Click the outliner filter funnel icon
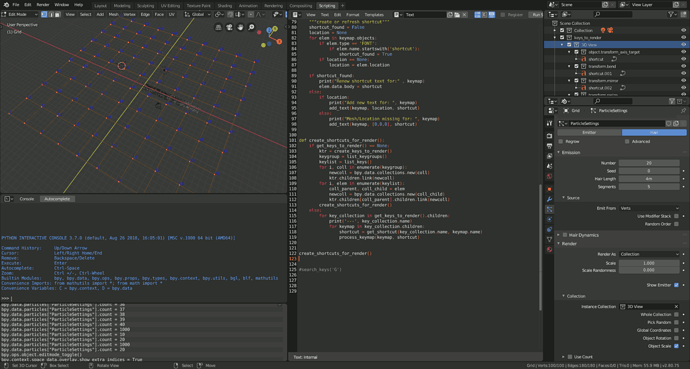This screenshot has height=369, width=690. pos(671,15)
